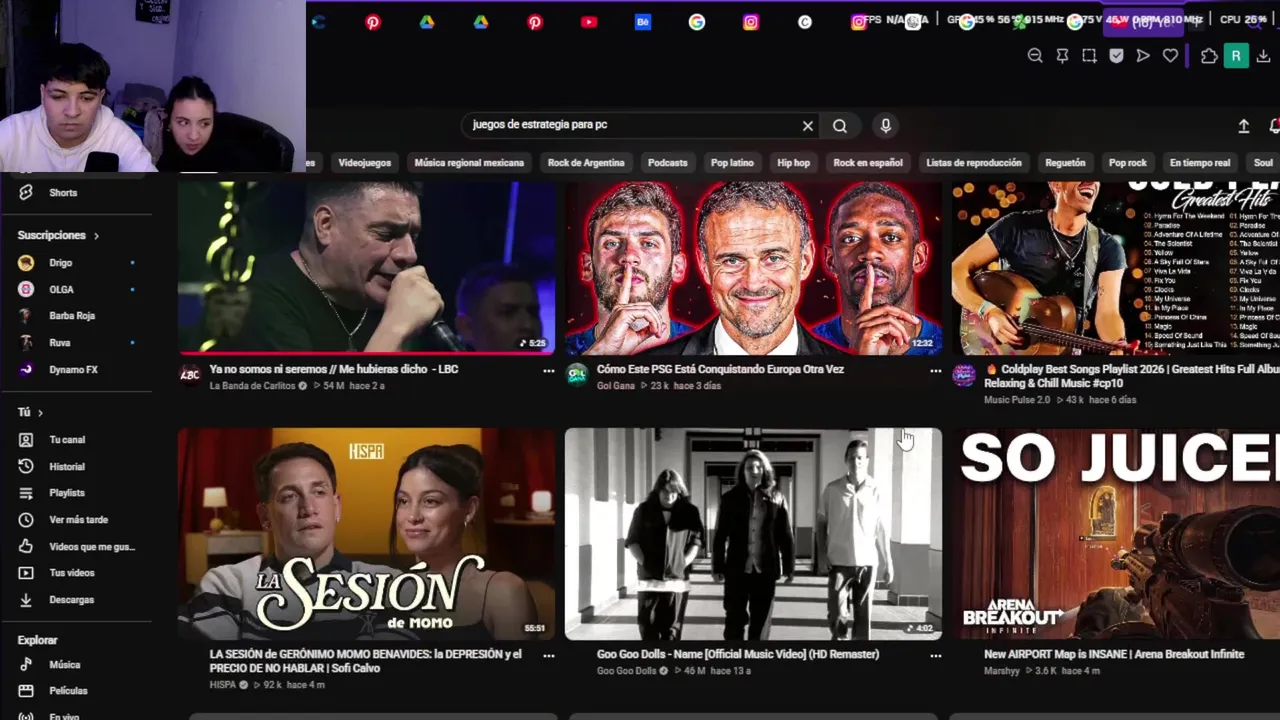Select the Hip hop filter chip
This screenshot has width=1280, height=720.
pos(793,163)
